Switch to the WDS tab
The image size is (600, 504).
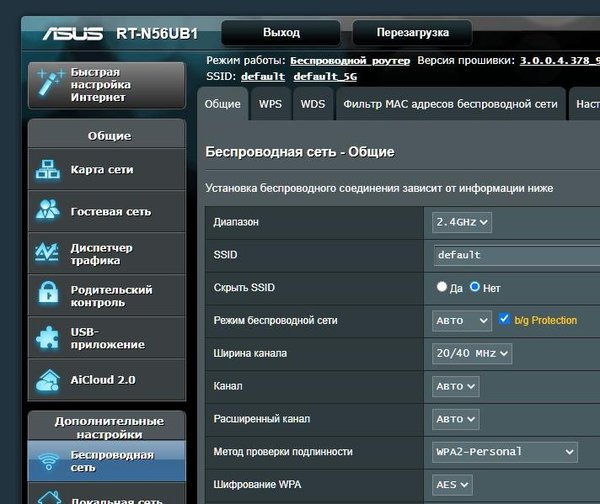pyautogui.click(x=312, y=103)
